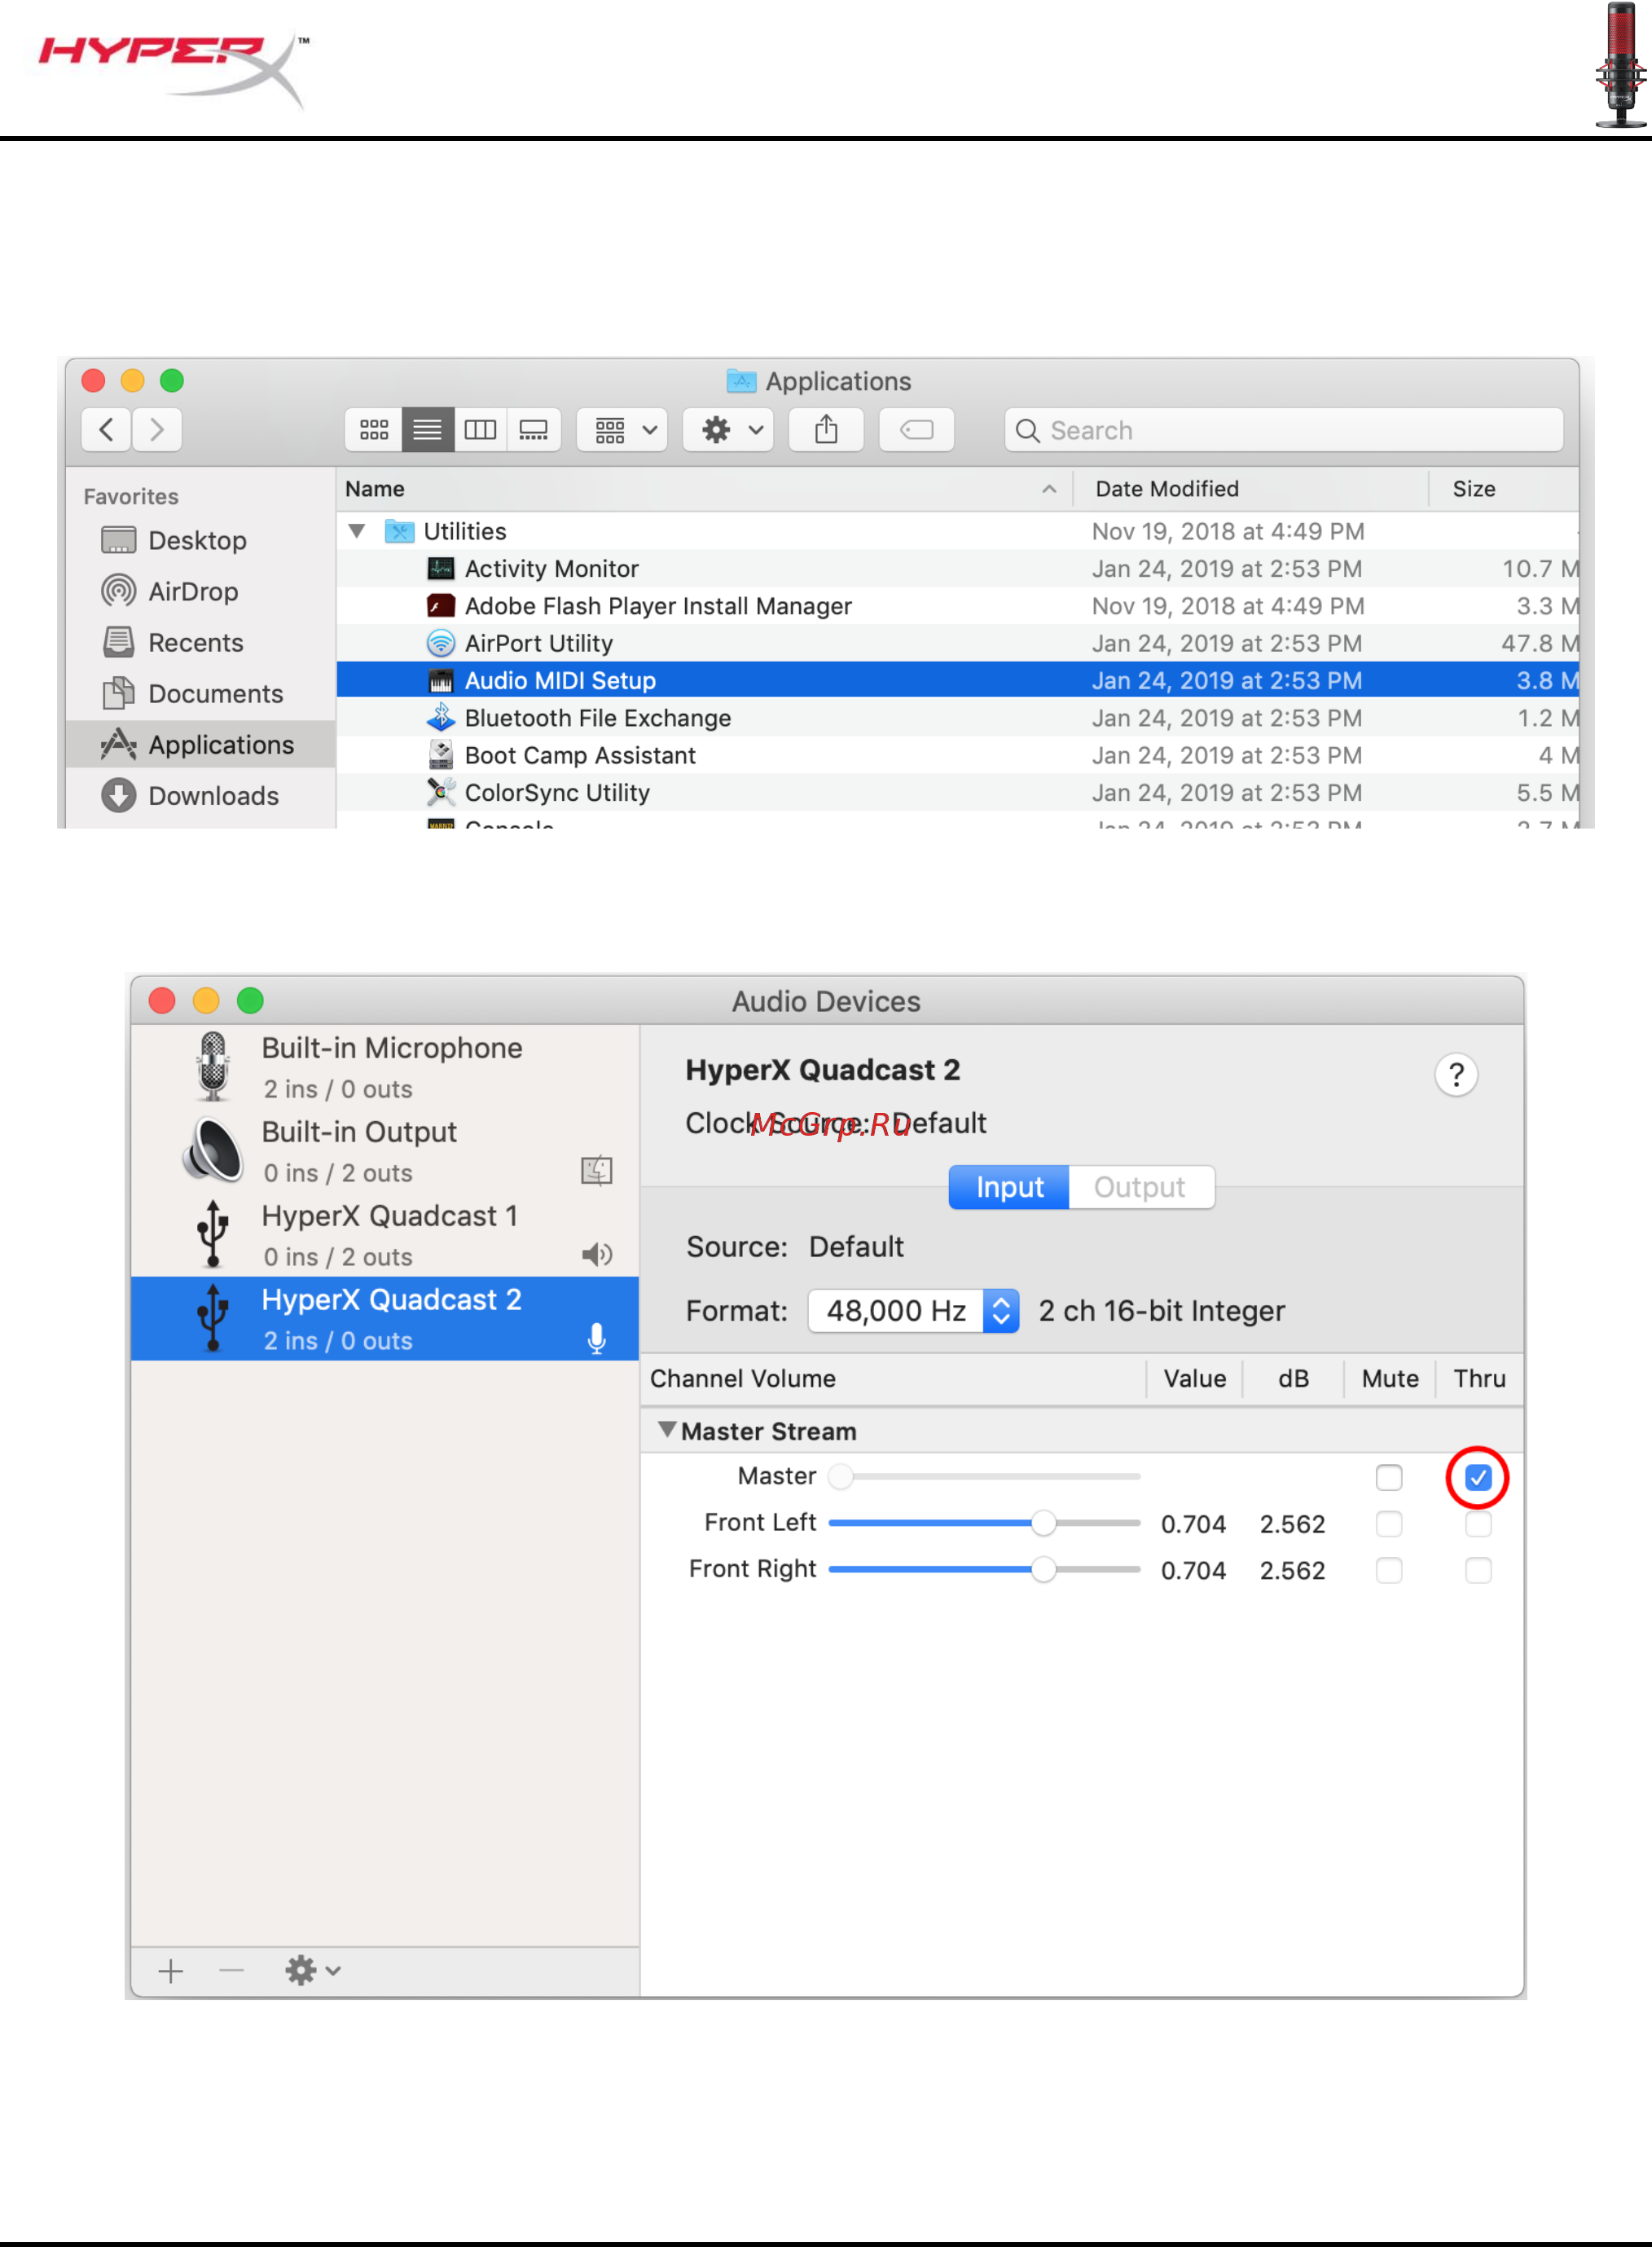The image size is (1652, 2247).
Task: Open the Finder group-by arrange dropdown
Action: point(623,430)
